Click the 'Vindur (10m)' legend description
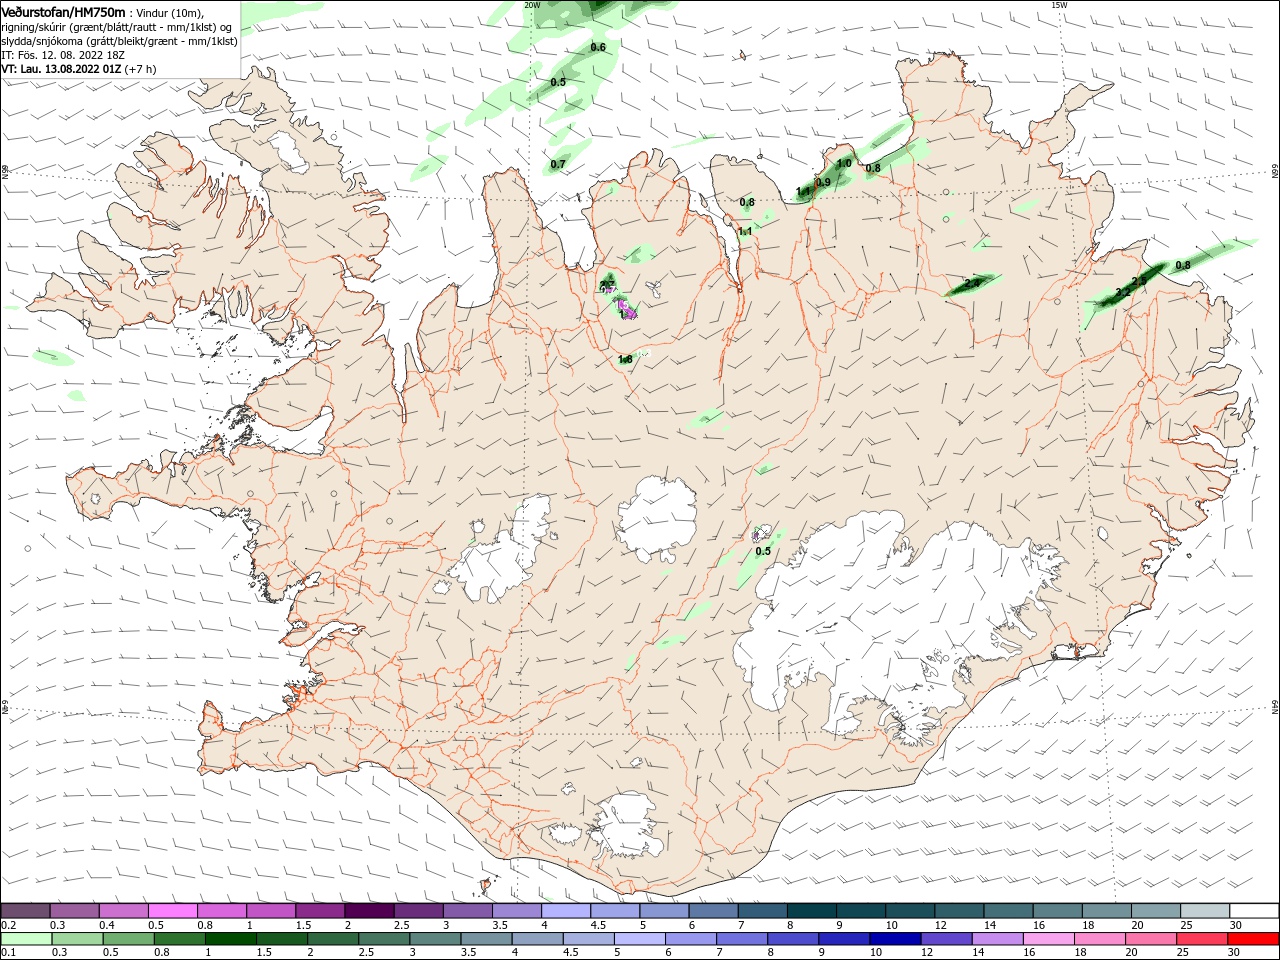 point(170,13)
